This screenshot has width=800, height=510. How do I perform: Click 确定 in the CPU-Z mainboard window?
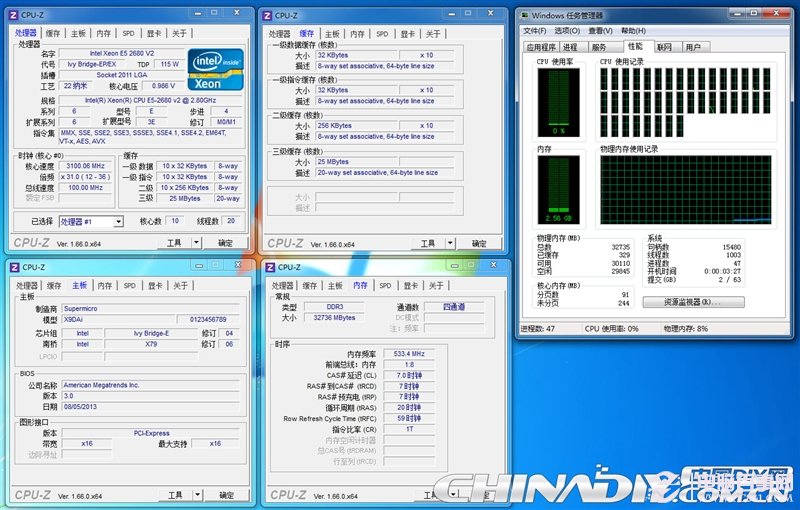point(227,495)
